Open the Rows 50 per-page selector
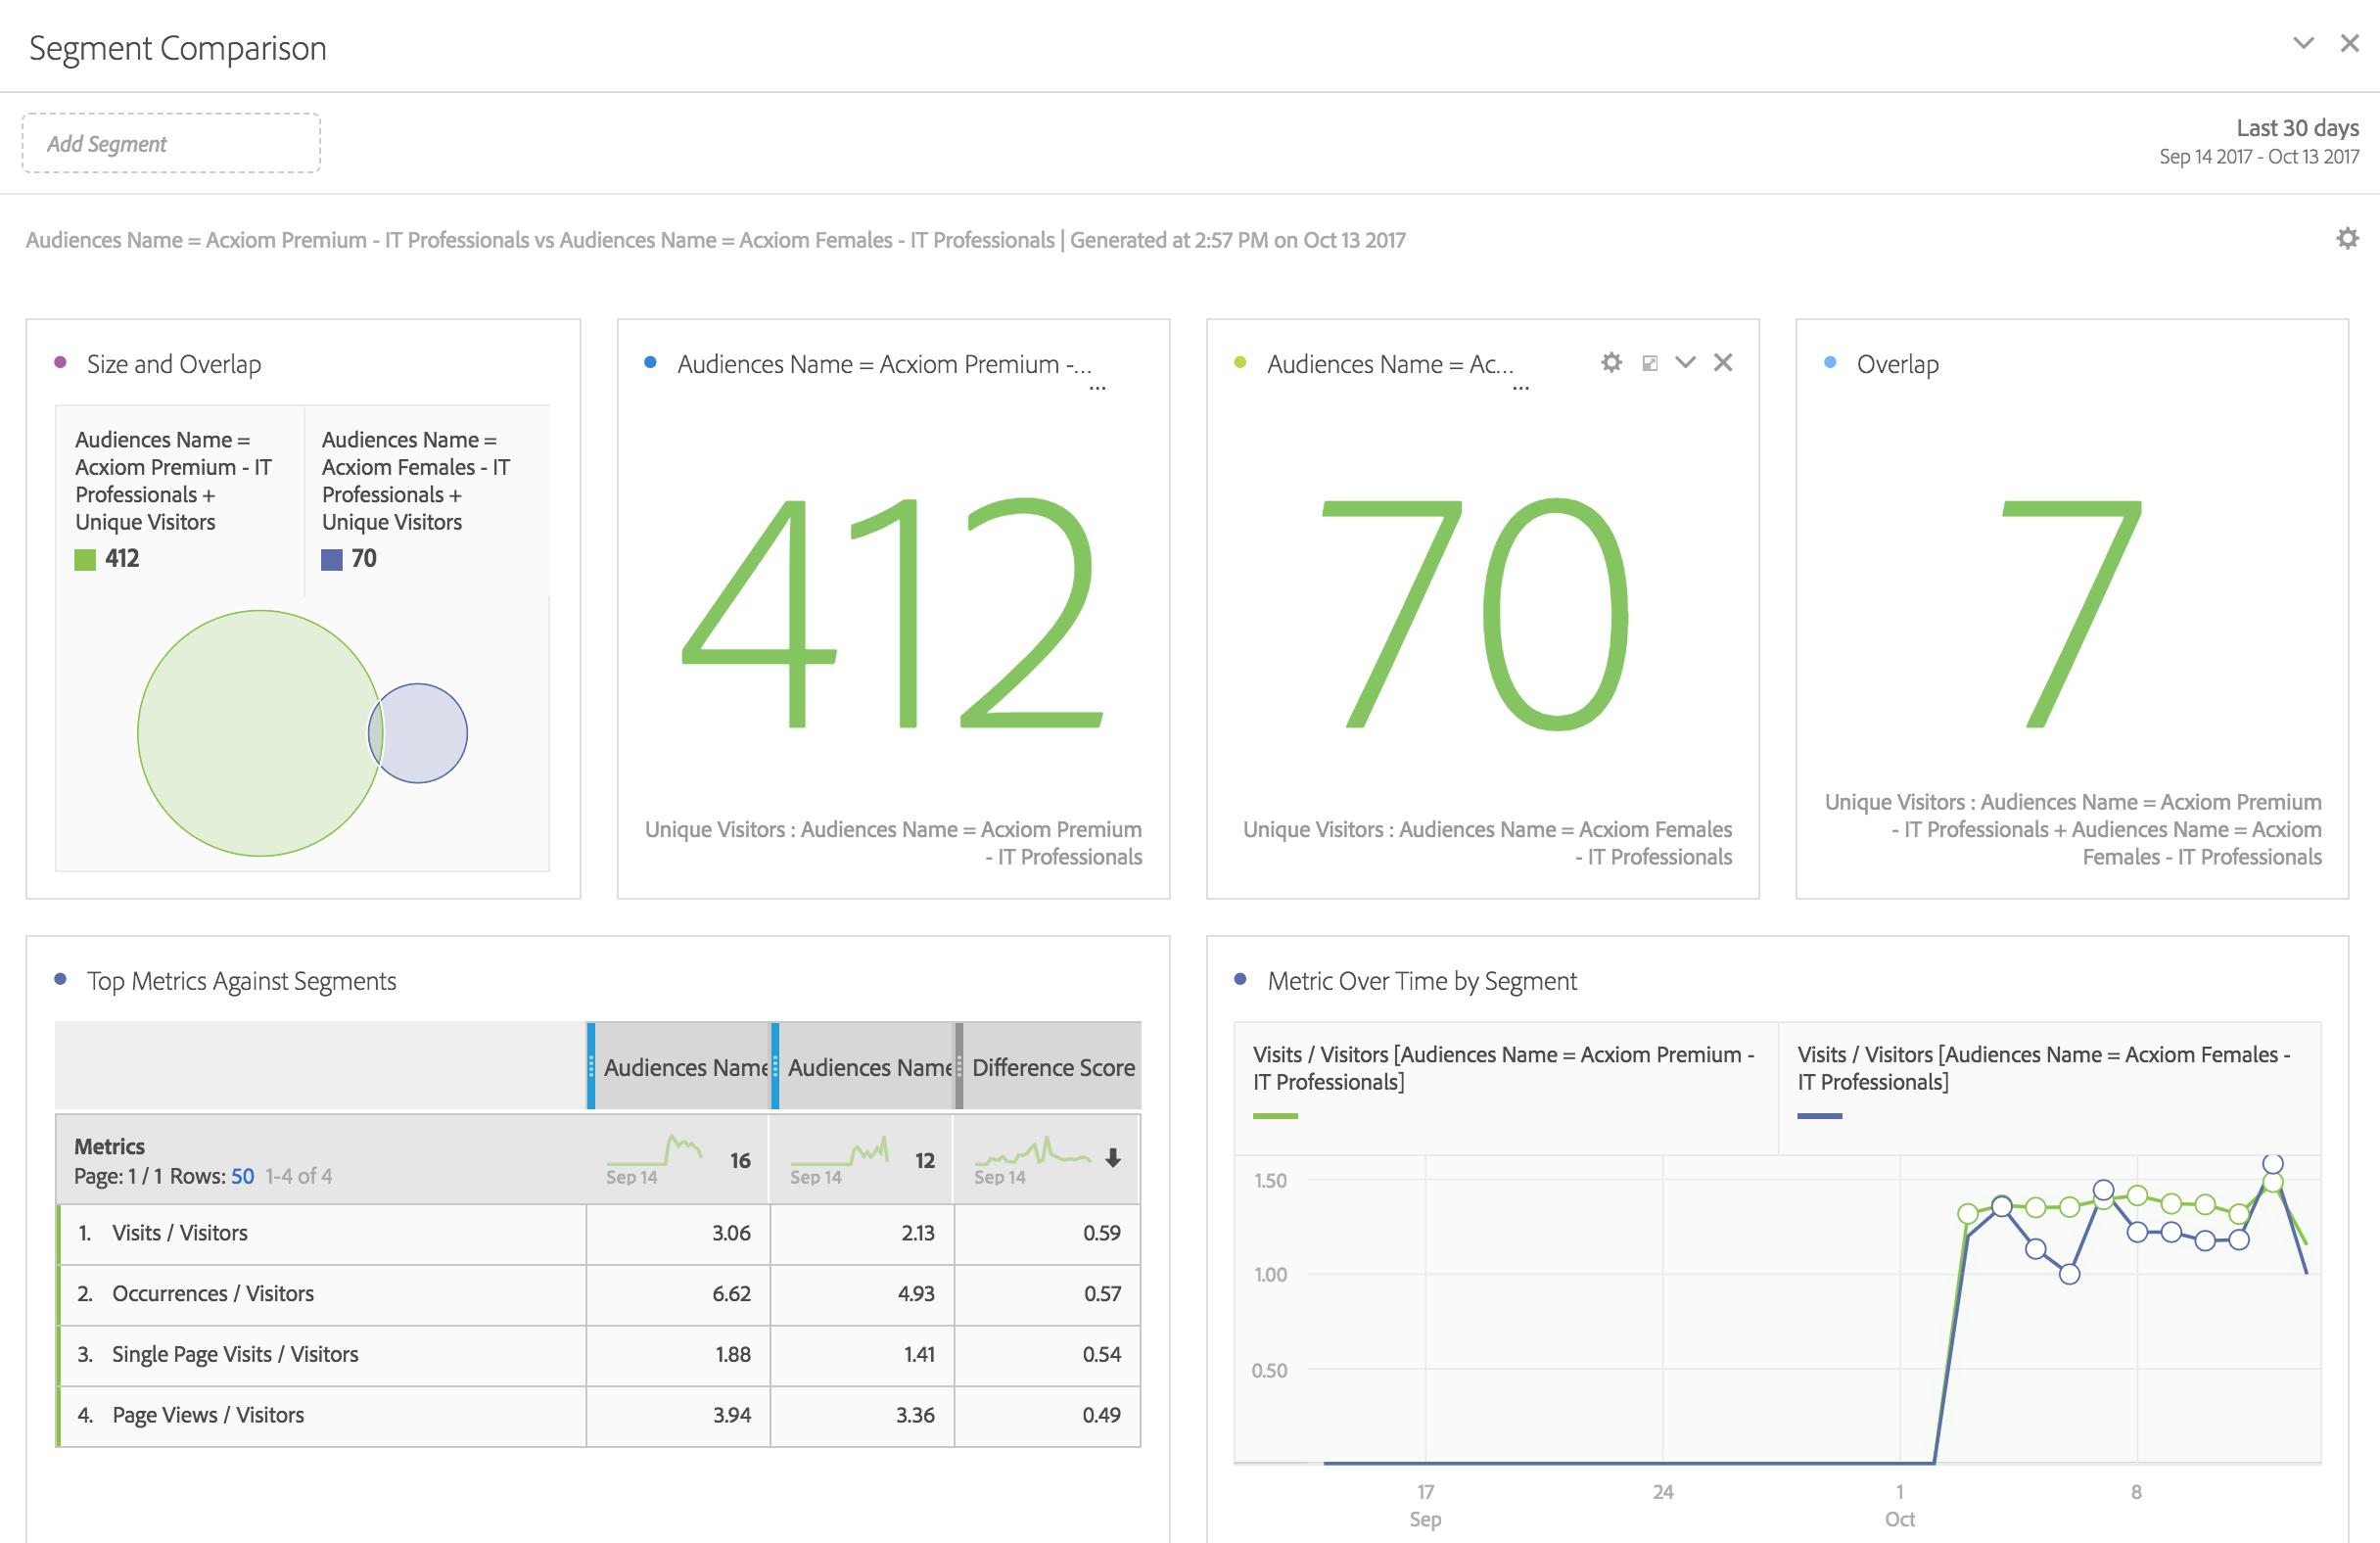The image size is (2380, 1543). [242, 1176]
